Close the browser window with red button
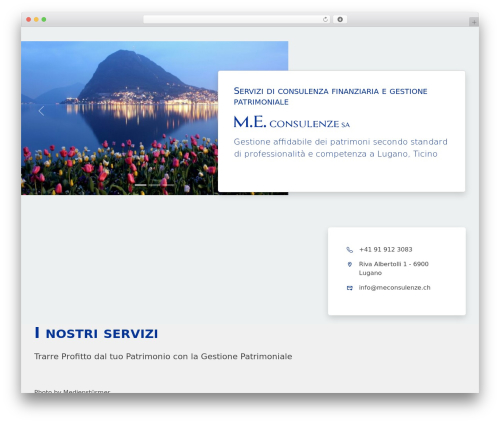This screenshot has width=500, height=423. pyautogui.click(x=29, y=20)
